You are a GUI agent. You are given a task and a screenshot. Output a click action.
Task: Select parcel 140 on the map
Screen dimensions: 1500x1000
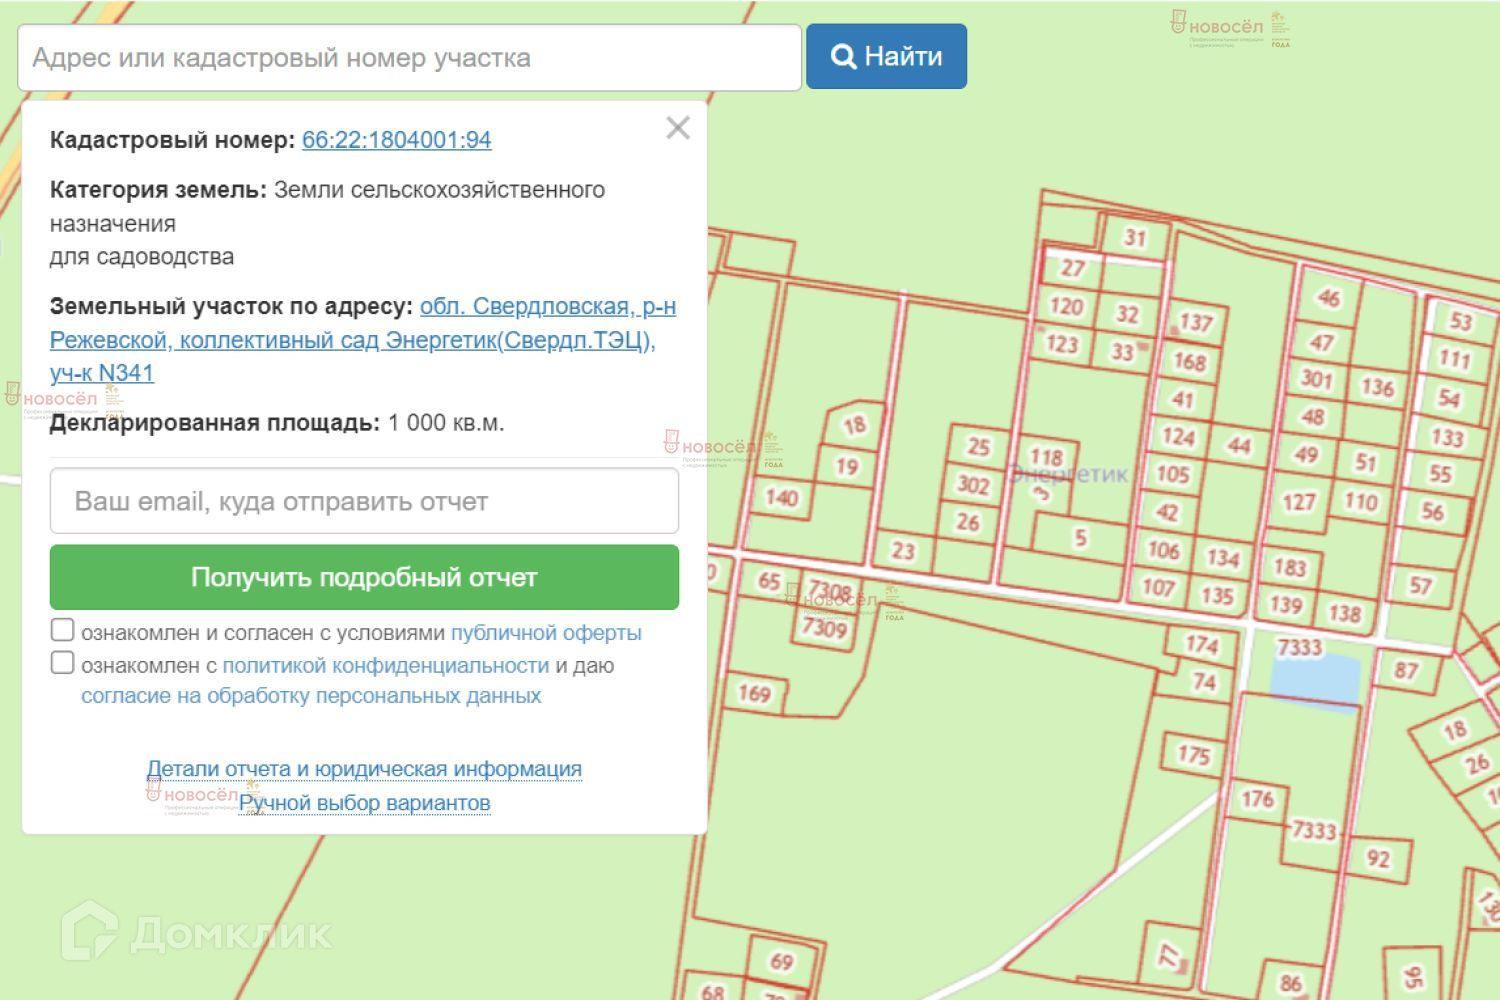tap(781, 497)
